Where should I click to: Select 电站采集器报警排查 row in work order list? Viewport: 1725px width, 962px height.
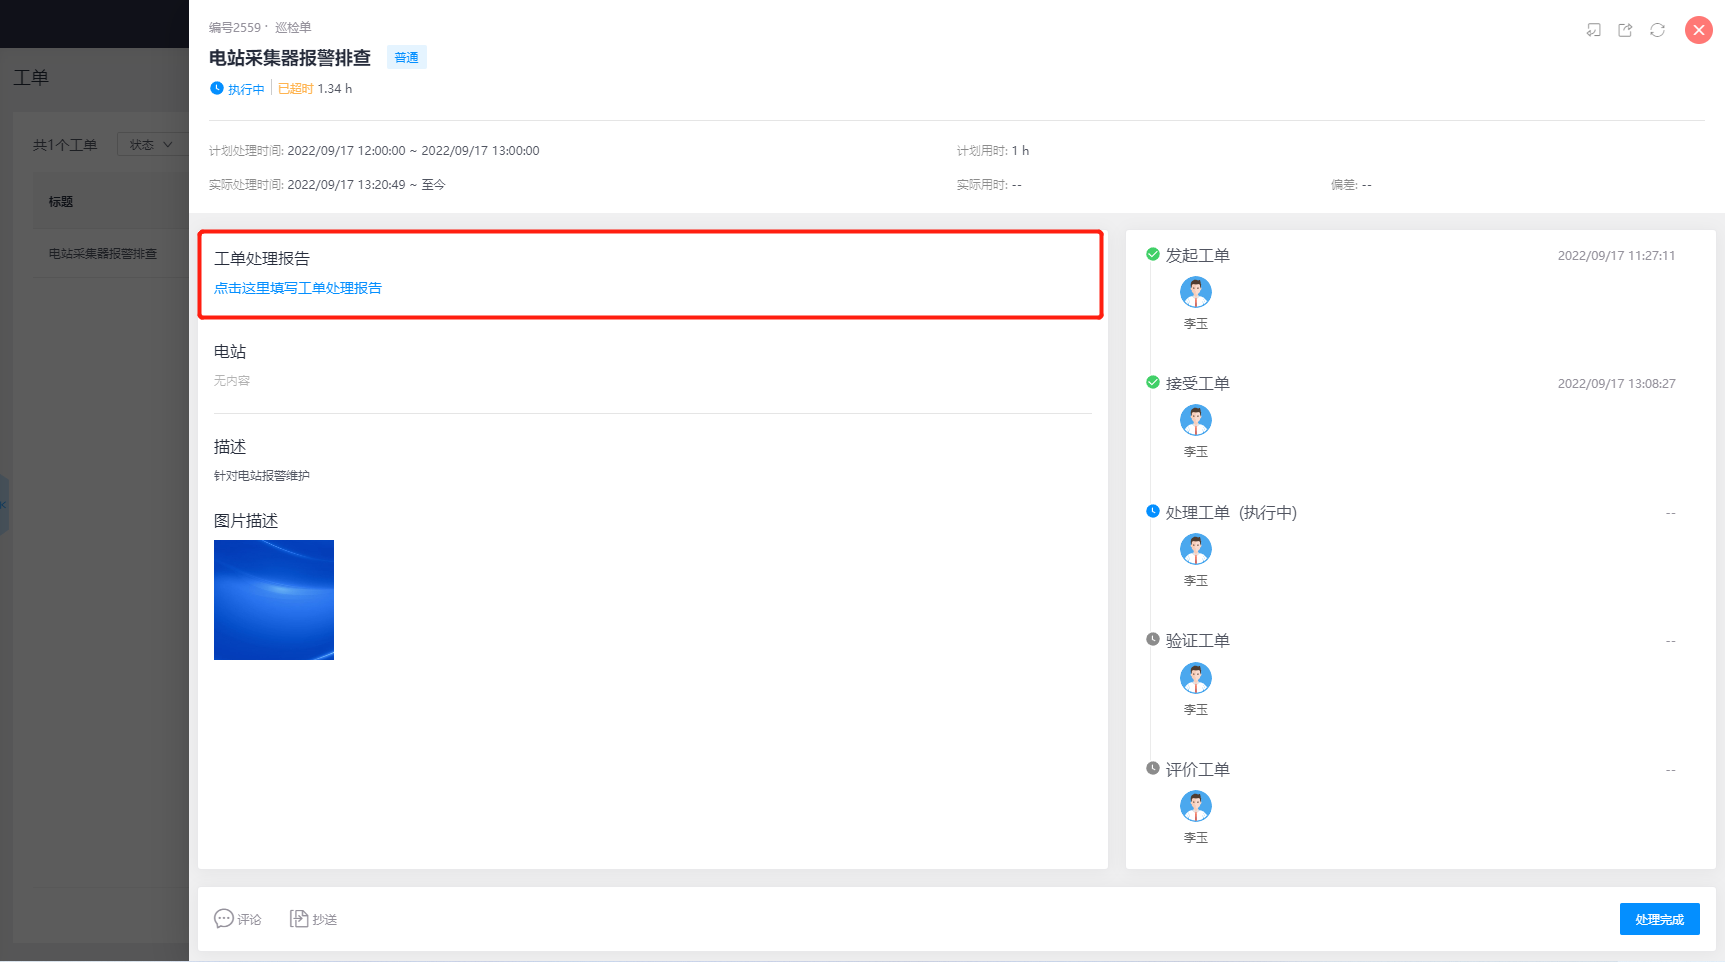tap(103, 254)
